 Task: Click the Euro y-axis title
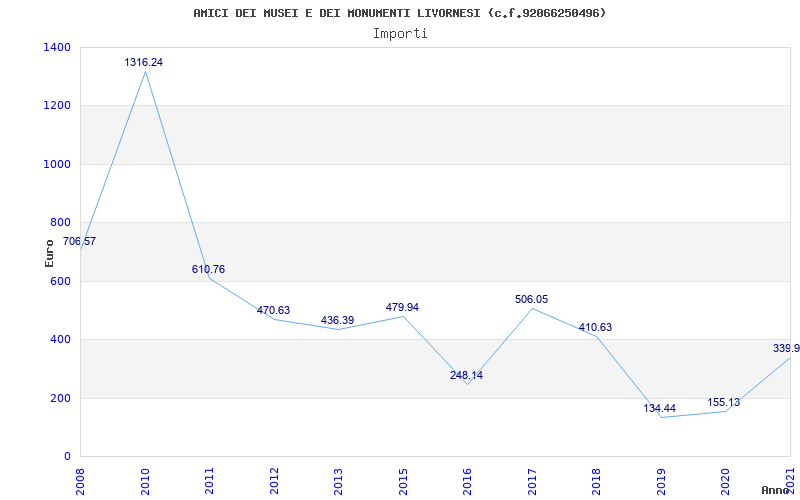pyautogui.click(x=49, y=253)
